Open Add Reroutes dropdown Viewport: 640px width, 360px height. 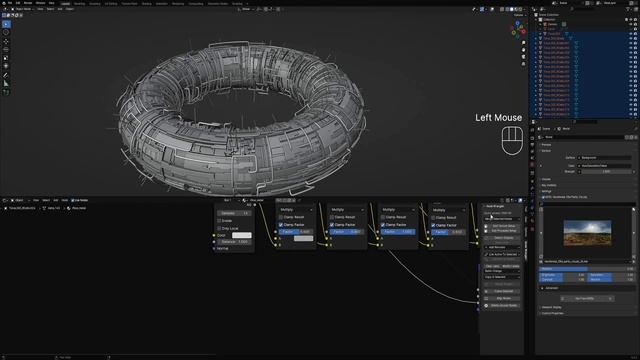click(x=502, y=247)
